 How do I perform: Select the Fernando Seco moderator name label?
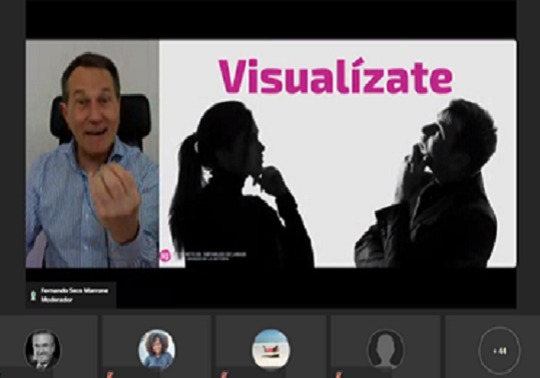74,295
